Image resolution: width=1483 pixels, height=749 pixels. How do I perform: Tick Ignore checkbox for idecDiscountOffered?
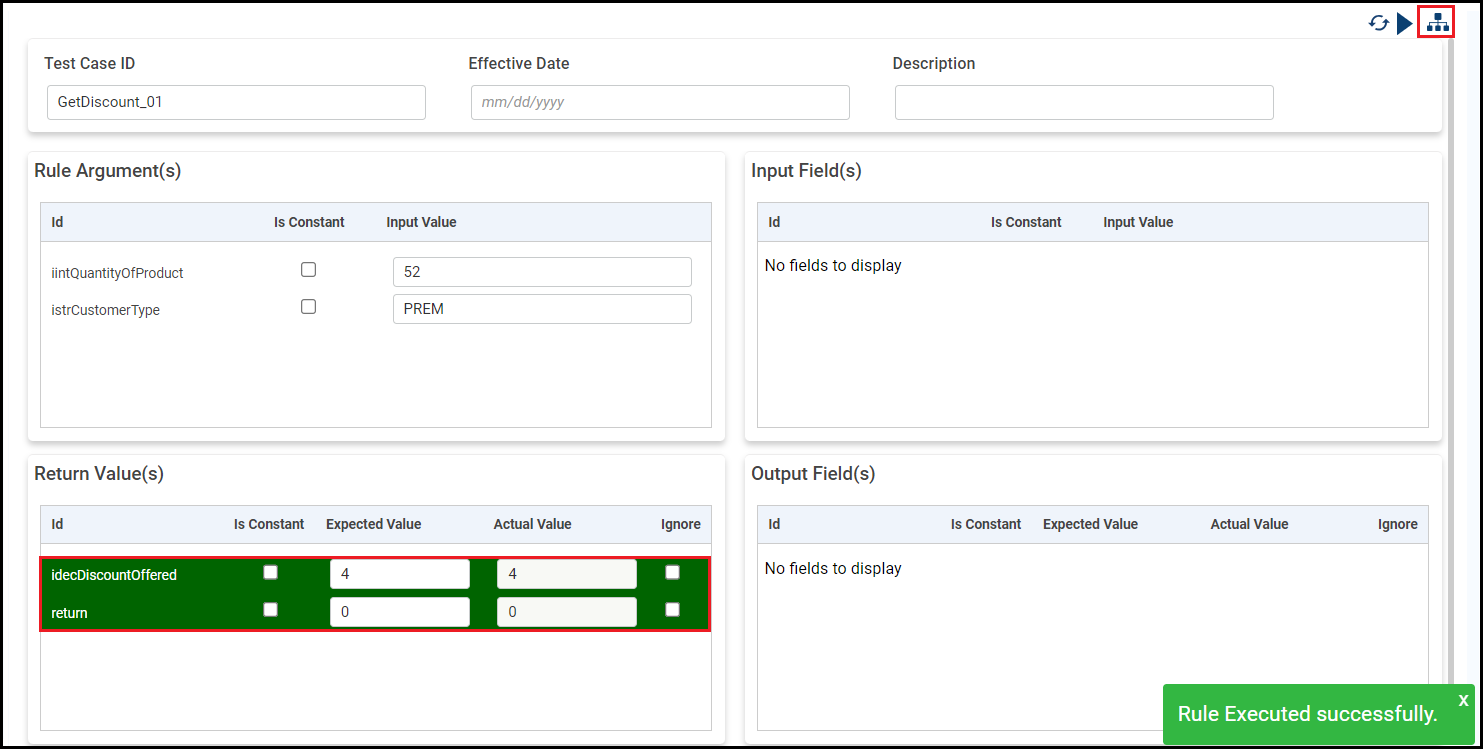(672, 572)
